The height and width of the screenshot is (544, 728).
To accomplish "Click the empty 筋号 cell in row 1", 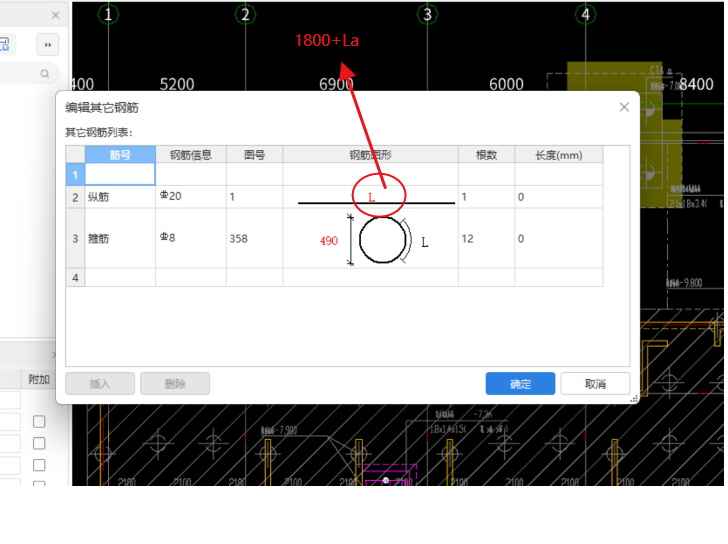I will (x=120, y=175).
